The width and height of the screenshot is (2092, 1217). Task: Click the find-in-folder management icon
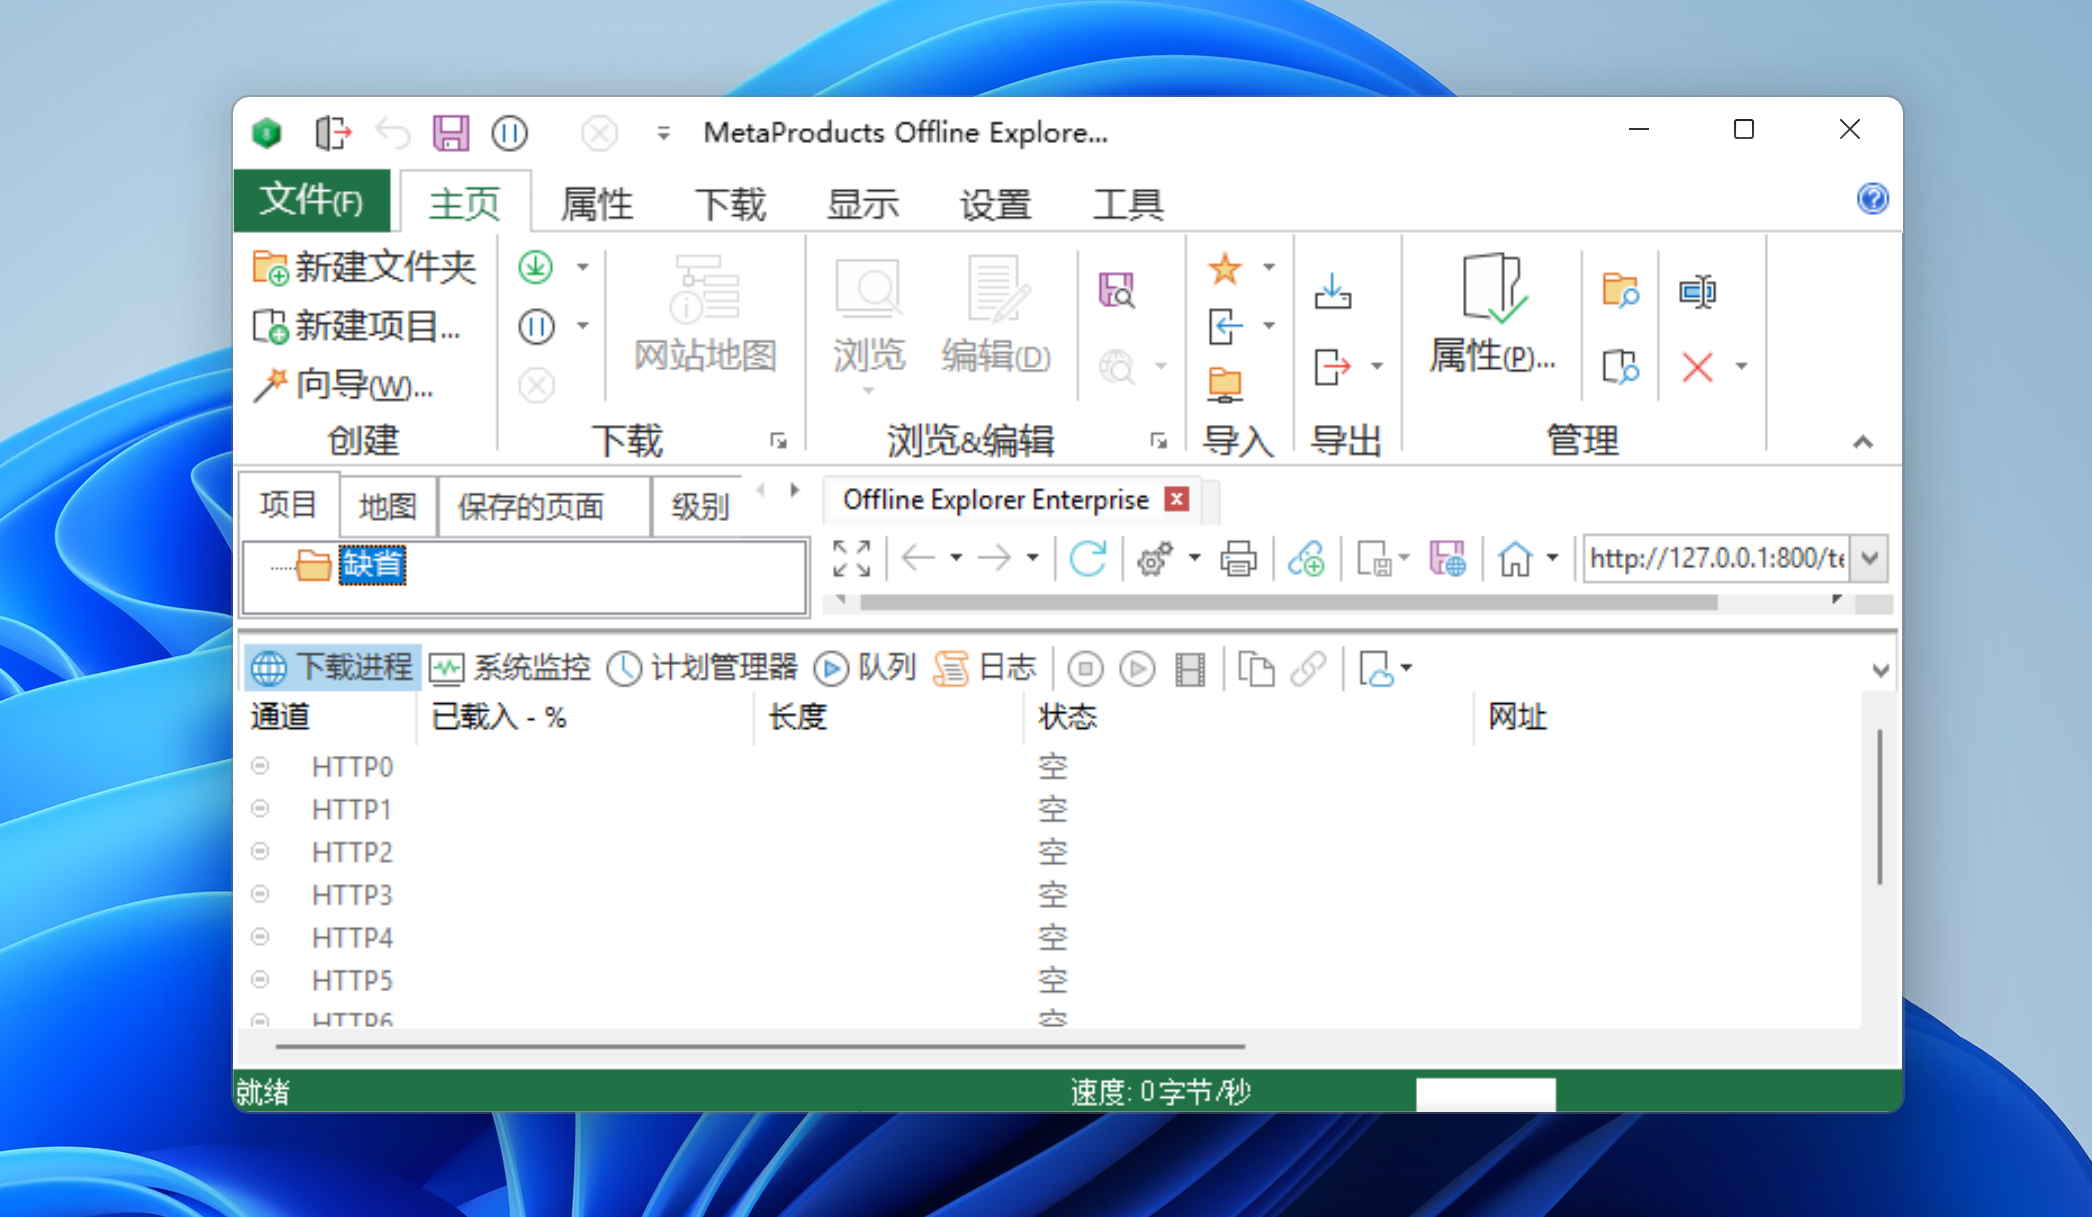tap(1620, 291)
